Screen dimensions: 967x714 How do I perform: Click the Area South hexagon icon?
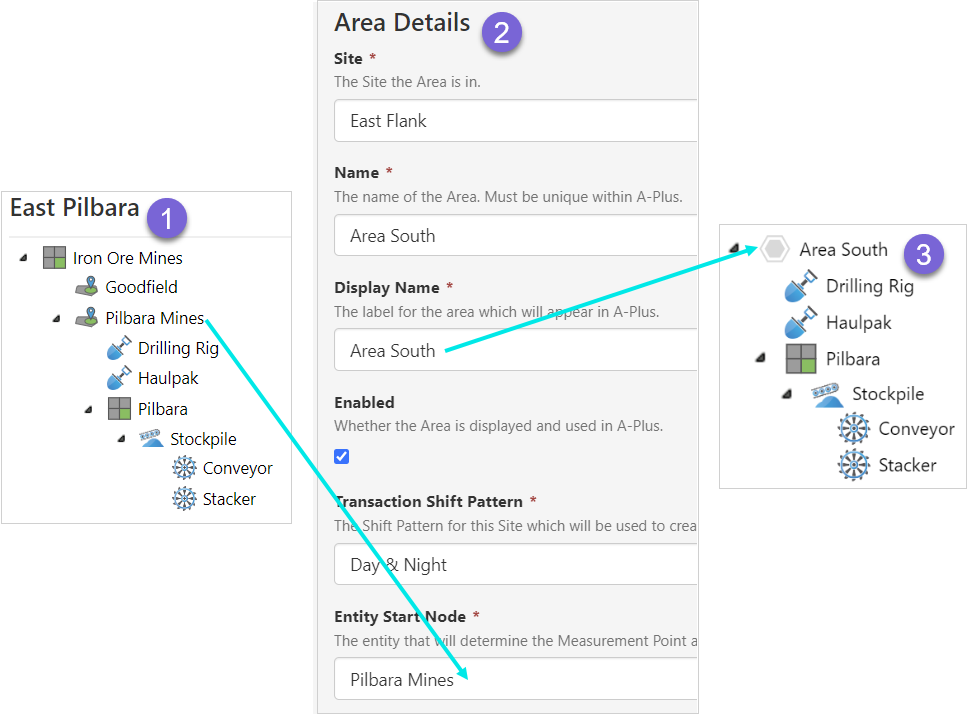pos(774,249)
